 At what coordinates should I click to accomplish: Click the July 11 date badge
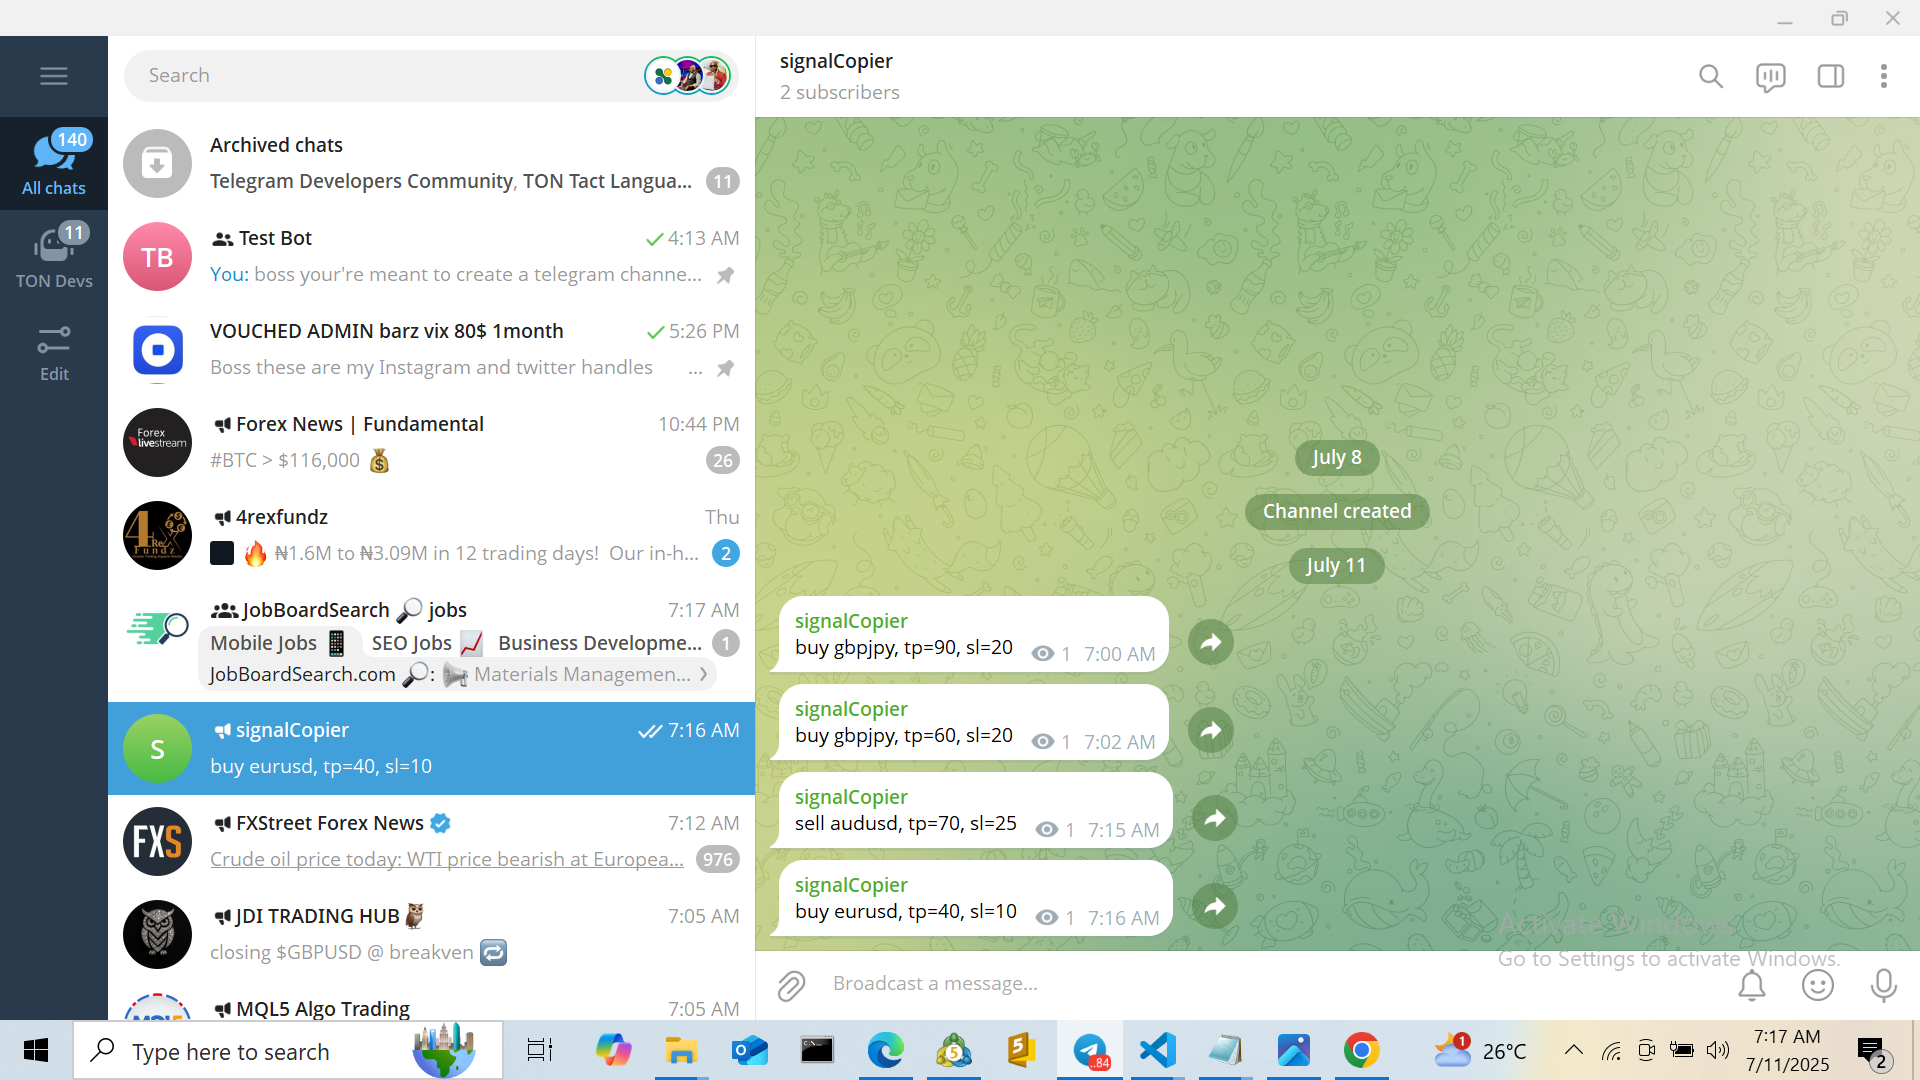click(x=1336, y=565)
